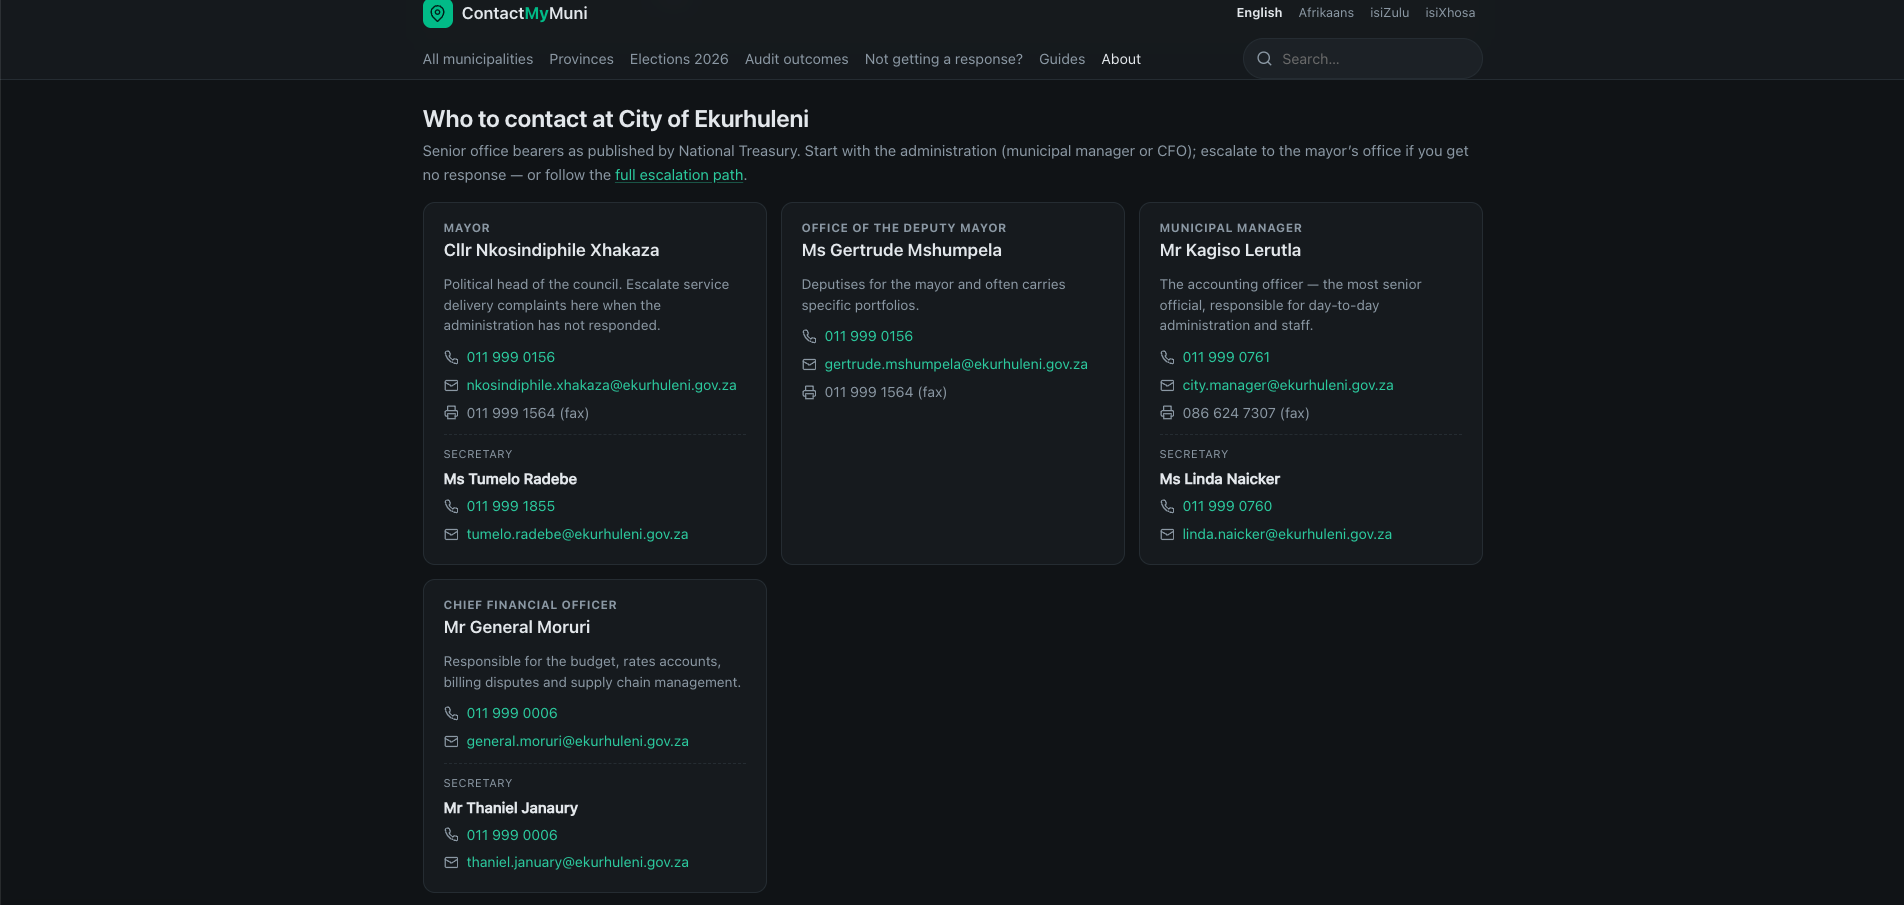This screenshot has height=905, width=1904.
Task: Click envelope icon beside tumelo.radebe email
Action: click(x=451, y=534)
